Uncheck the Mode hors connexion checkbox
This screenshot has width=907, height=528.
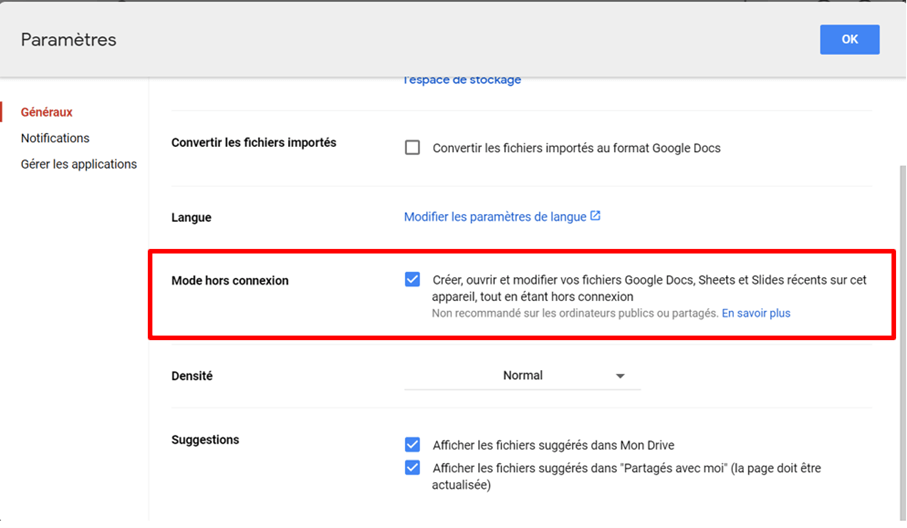point(412,280)
